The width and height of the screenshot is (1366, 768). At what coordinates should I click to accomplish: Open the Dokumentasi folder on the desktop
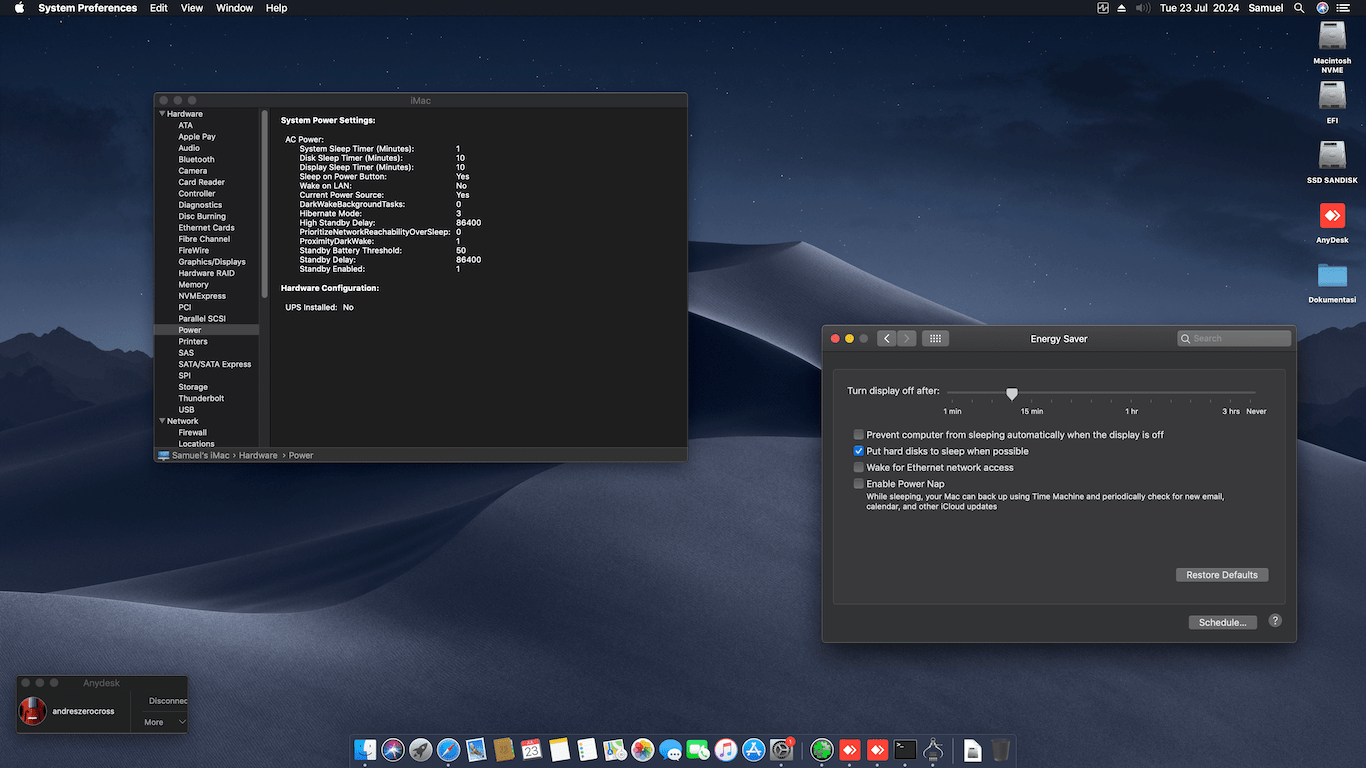coord(1332,275)
